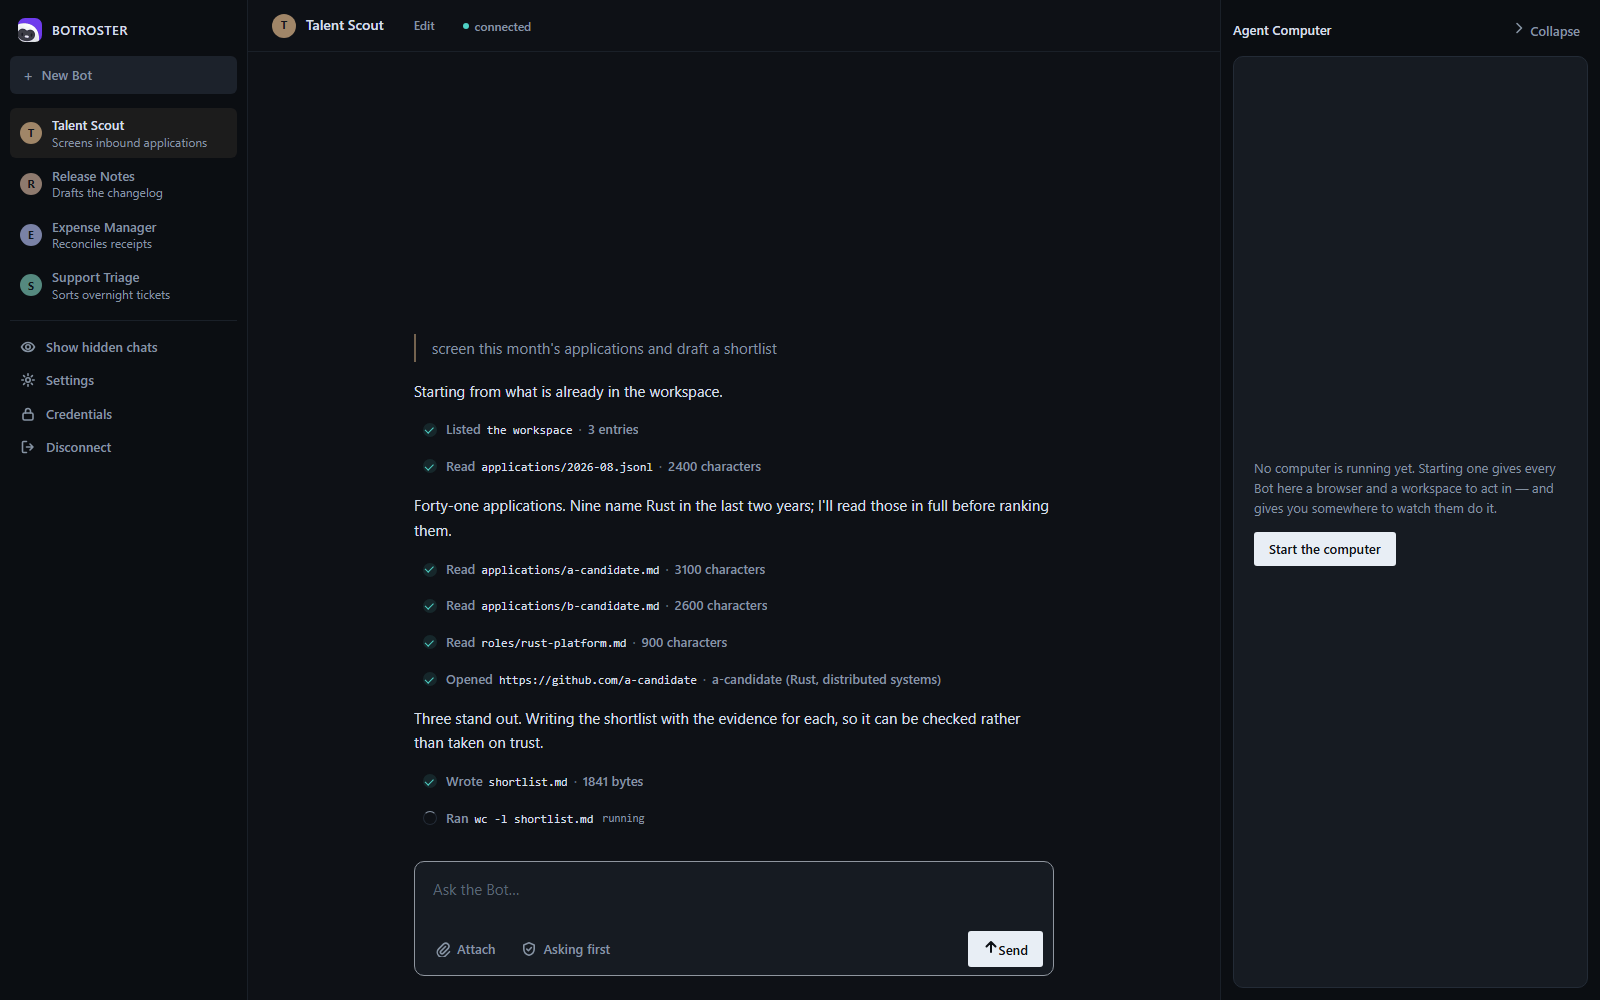Click the 'running' status label
This screenshot has width=1600, height=1000.
(623, 819)
